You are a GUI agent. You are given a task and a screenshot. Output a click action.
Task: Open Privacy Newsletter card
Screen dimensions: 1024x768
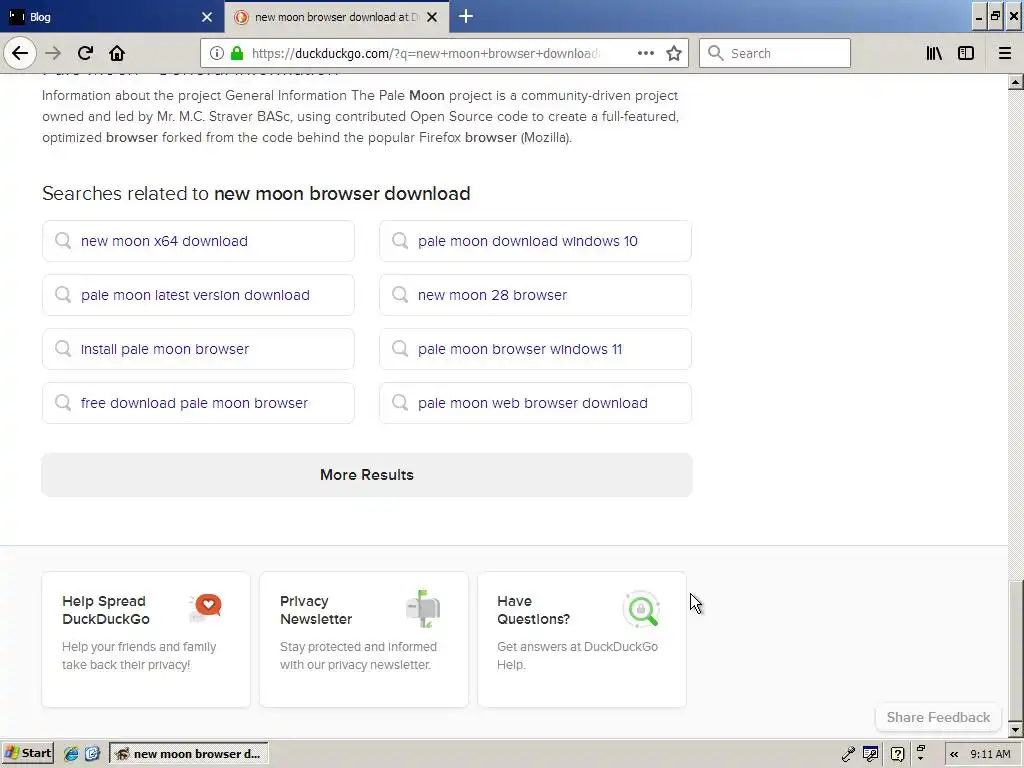(364, 639)
